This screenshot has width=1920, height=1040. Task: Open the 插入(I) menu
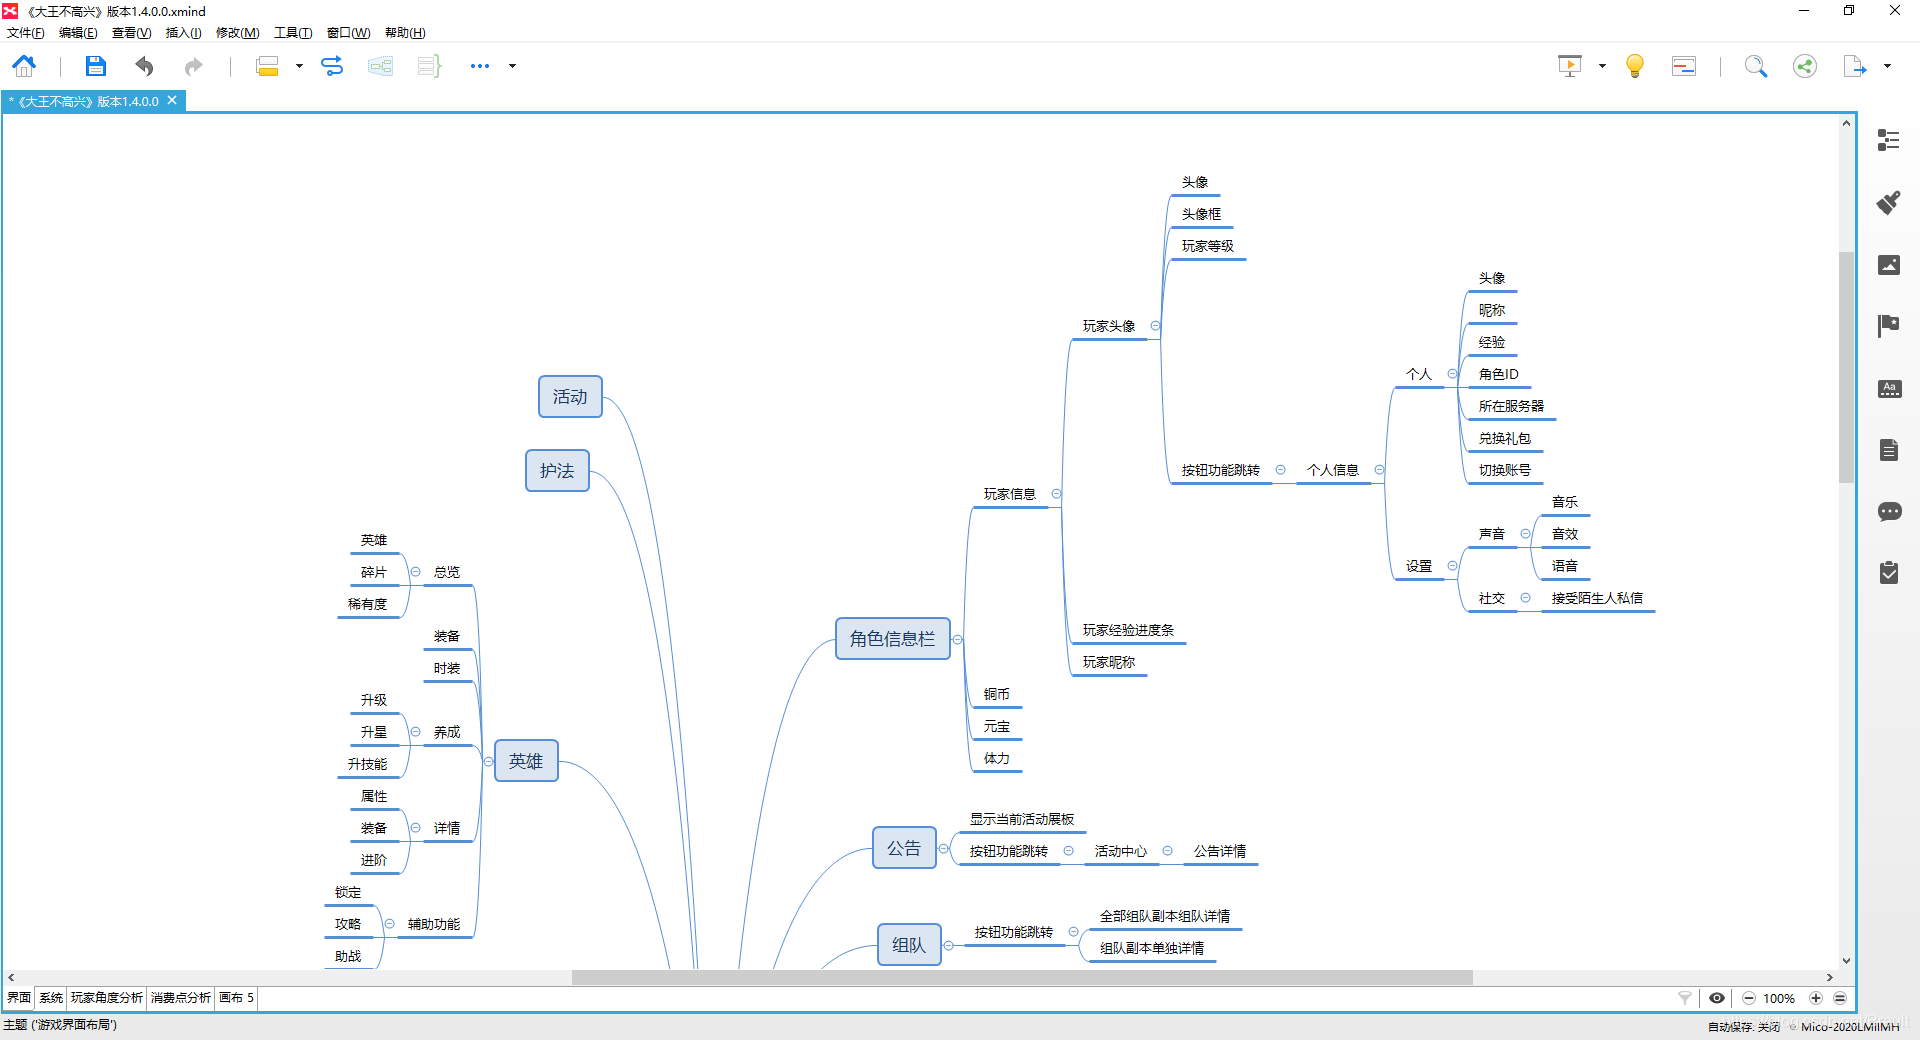tap(183, 33)
